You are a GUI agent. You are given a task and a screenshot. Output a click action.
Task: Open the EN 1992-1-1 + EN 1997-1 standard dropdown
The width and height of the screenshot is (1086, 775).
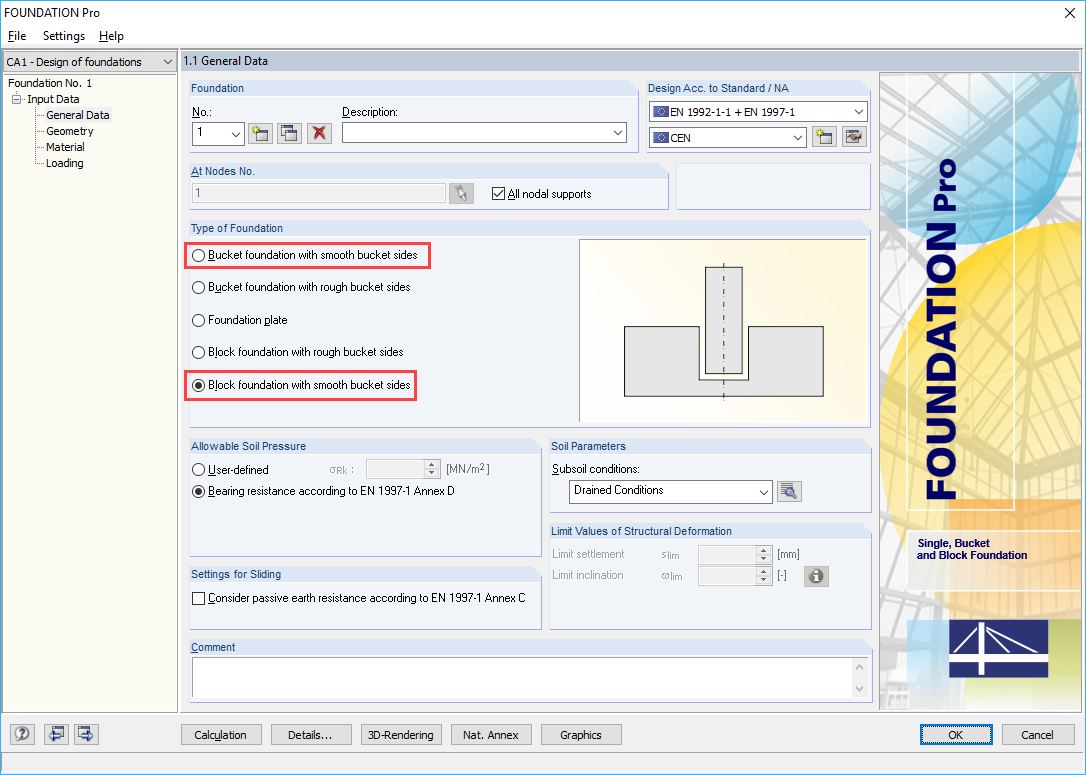point(859,112)
